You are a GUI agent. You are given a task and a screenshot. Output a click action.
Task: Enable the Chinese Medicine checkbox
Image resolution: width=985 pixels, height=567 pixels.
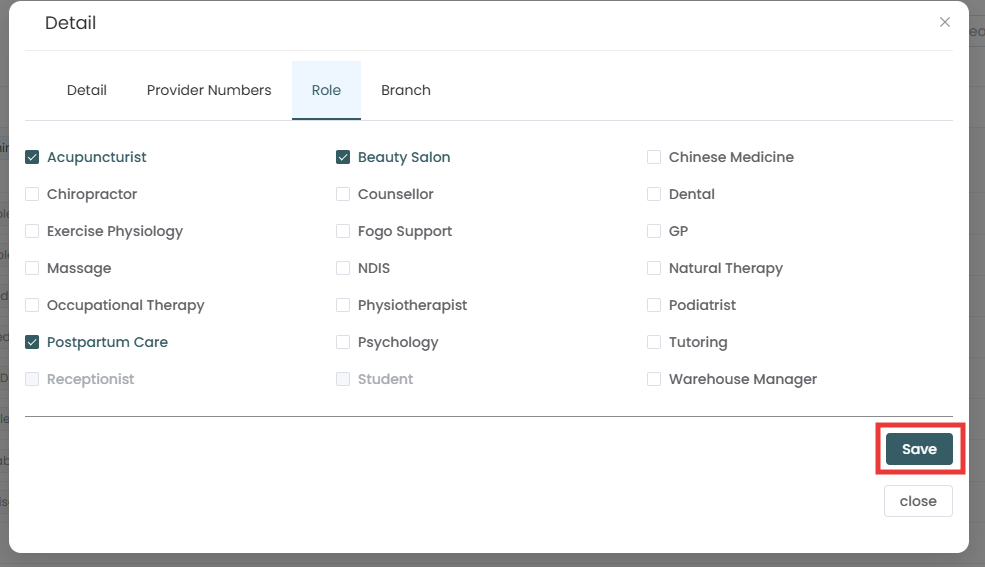pyautogui.click(x=654, y=157)
